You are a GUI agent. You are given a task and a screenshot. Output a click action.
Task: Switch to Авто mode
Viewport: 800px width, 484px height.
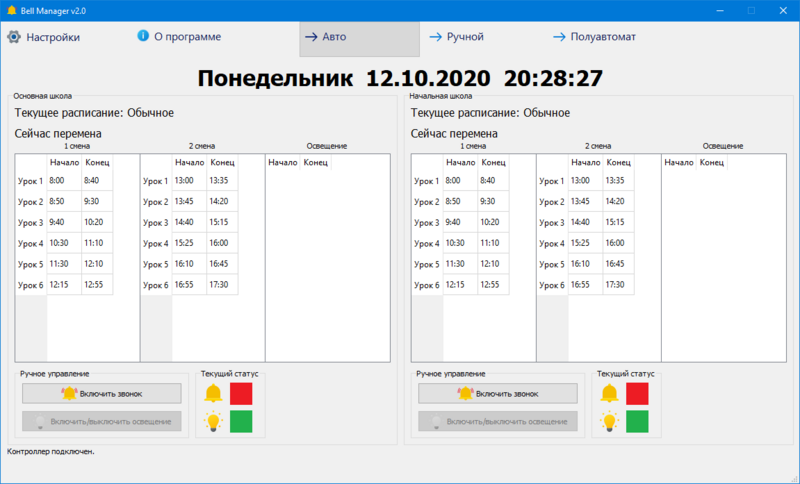[360, 39]
